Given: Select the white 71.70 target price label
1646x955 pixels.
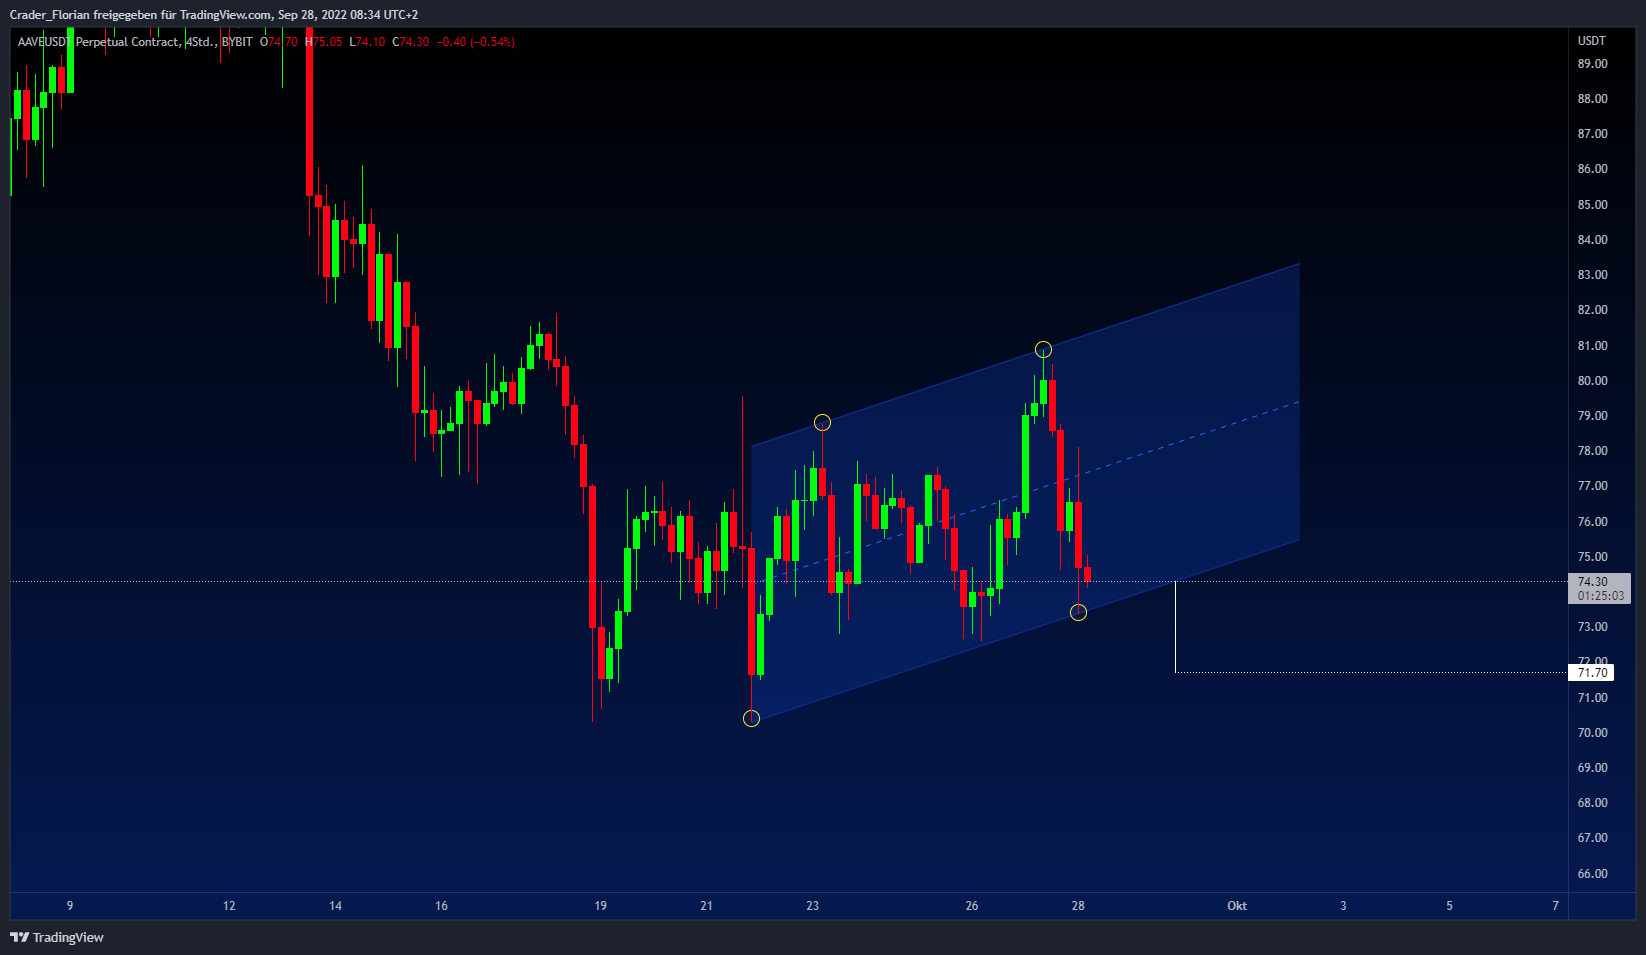Looking at the screenshot, I should click(1593, 673).
